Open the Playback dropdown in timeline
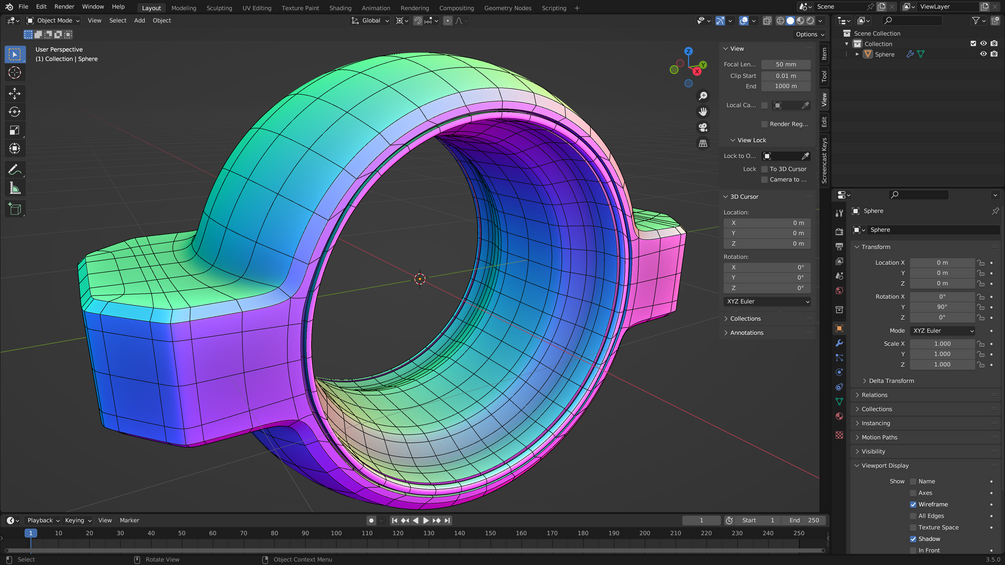Viewport: 1005px width, 565px height. 43,520
